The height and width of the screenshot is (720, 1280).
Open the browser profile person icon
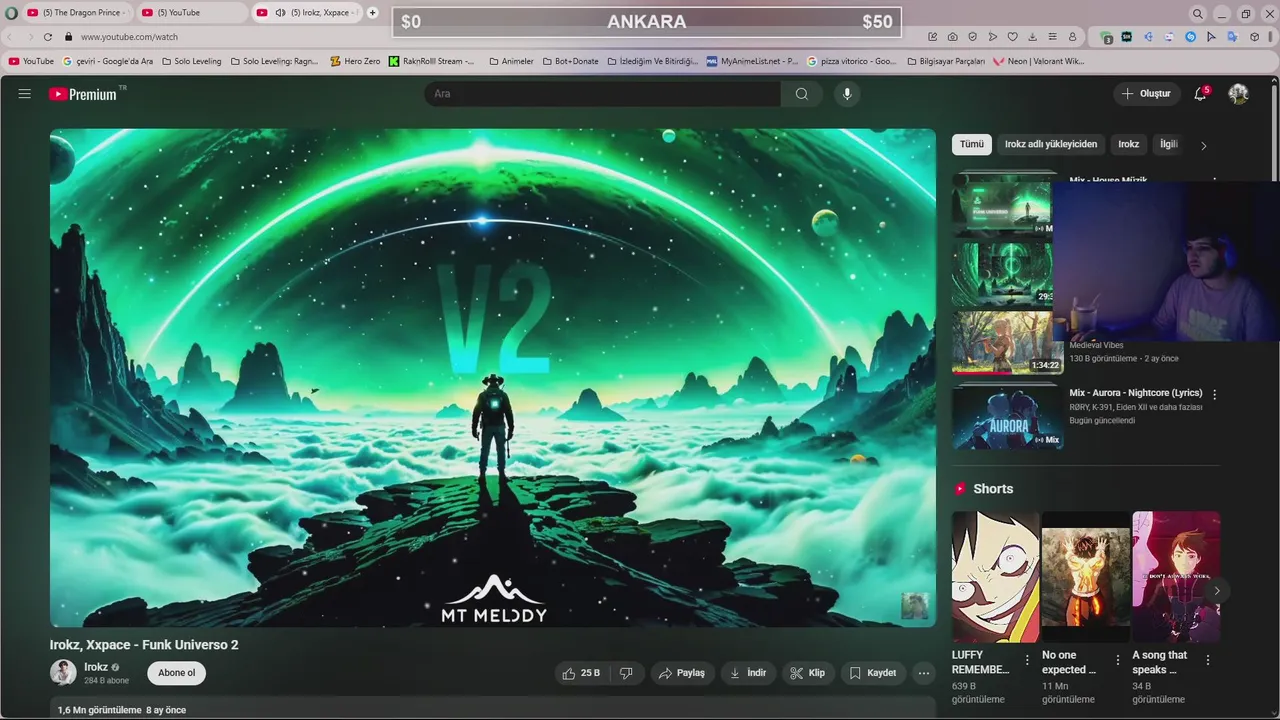click(x=1072, y=37)
